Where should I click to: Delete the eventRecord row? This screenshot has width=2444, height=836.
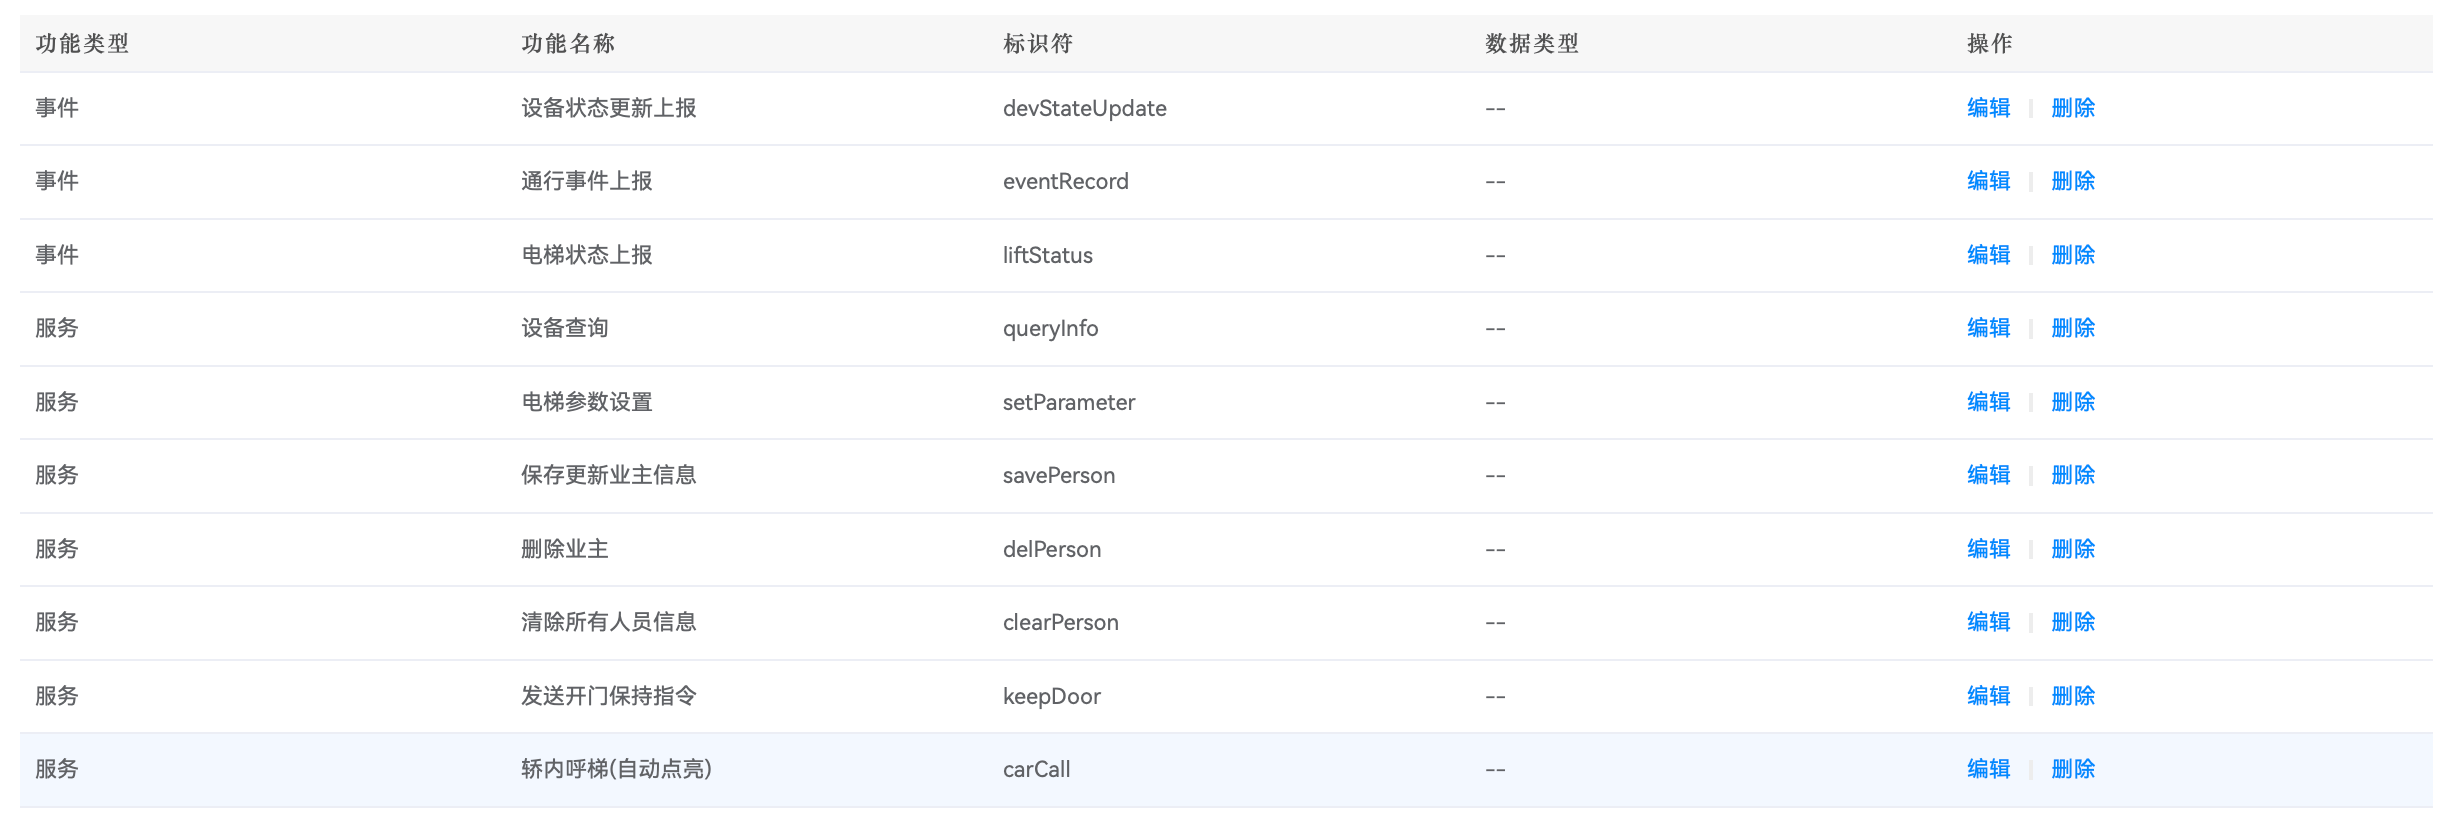pyautogui.click(x=2072, y=181)
